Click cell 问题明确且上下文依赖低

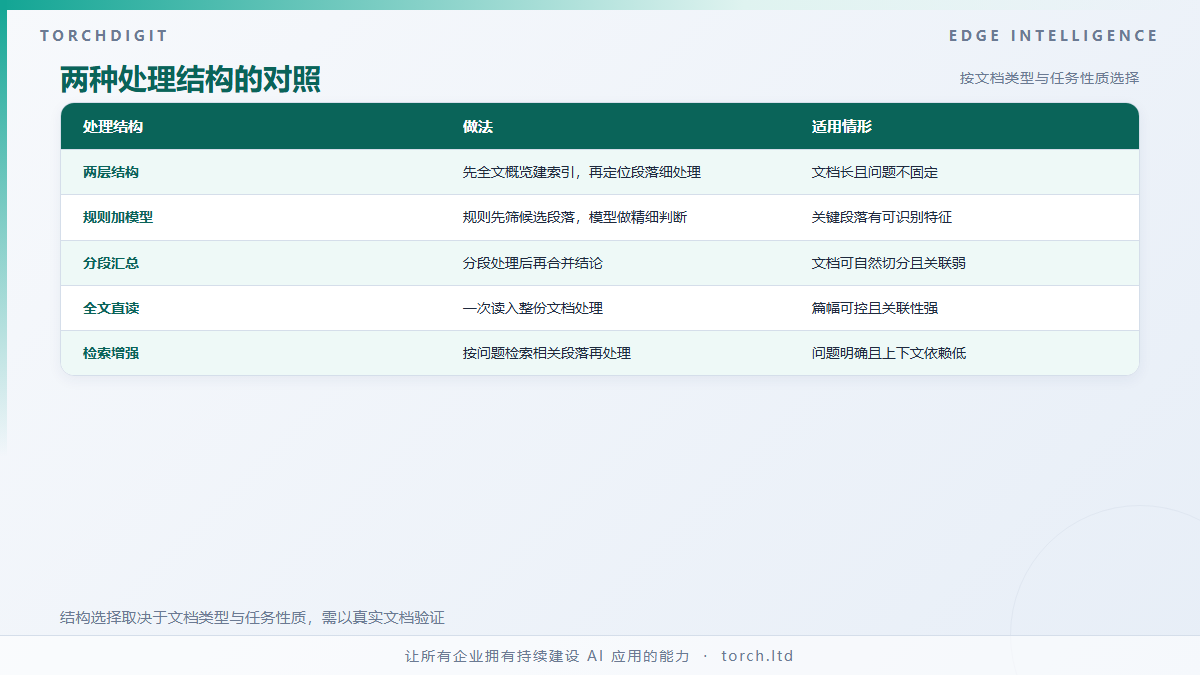tap(888, 353)
